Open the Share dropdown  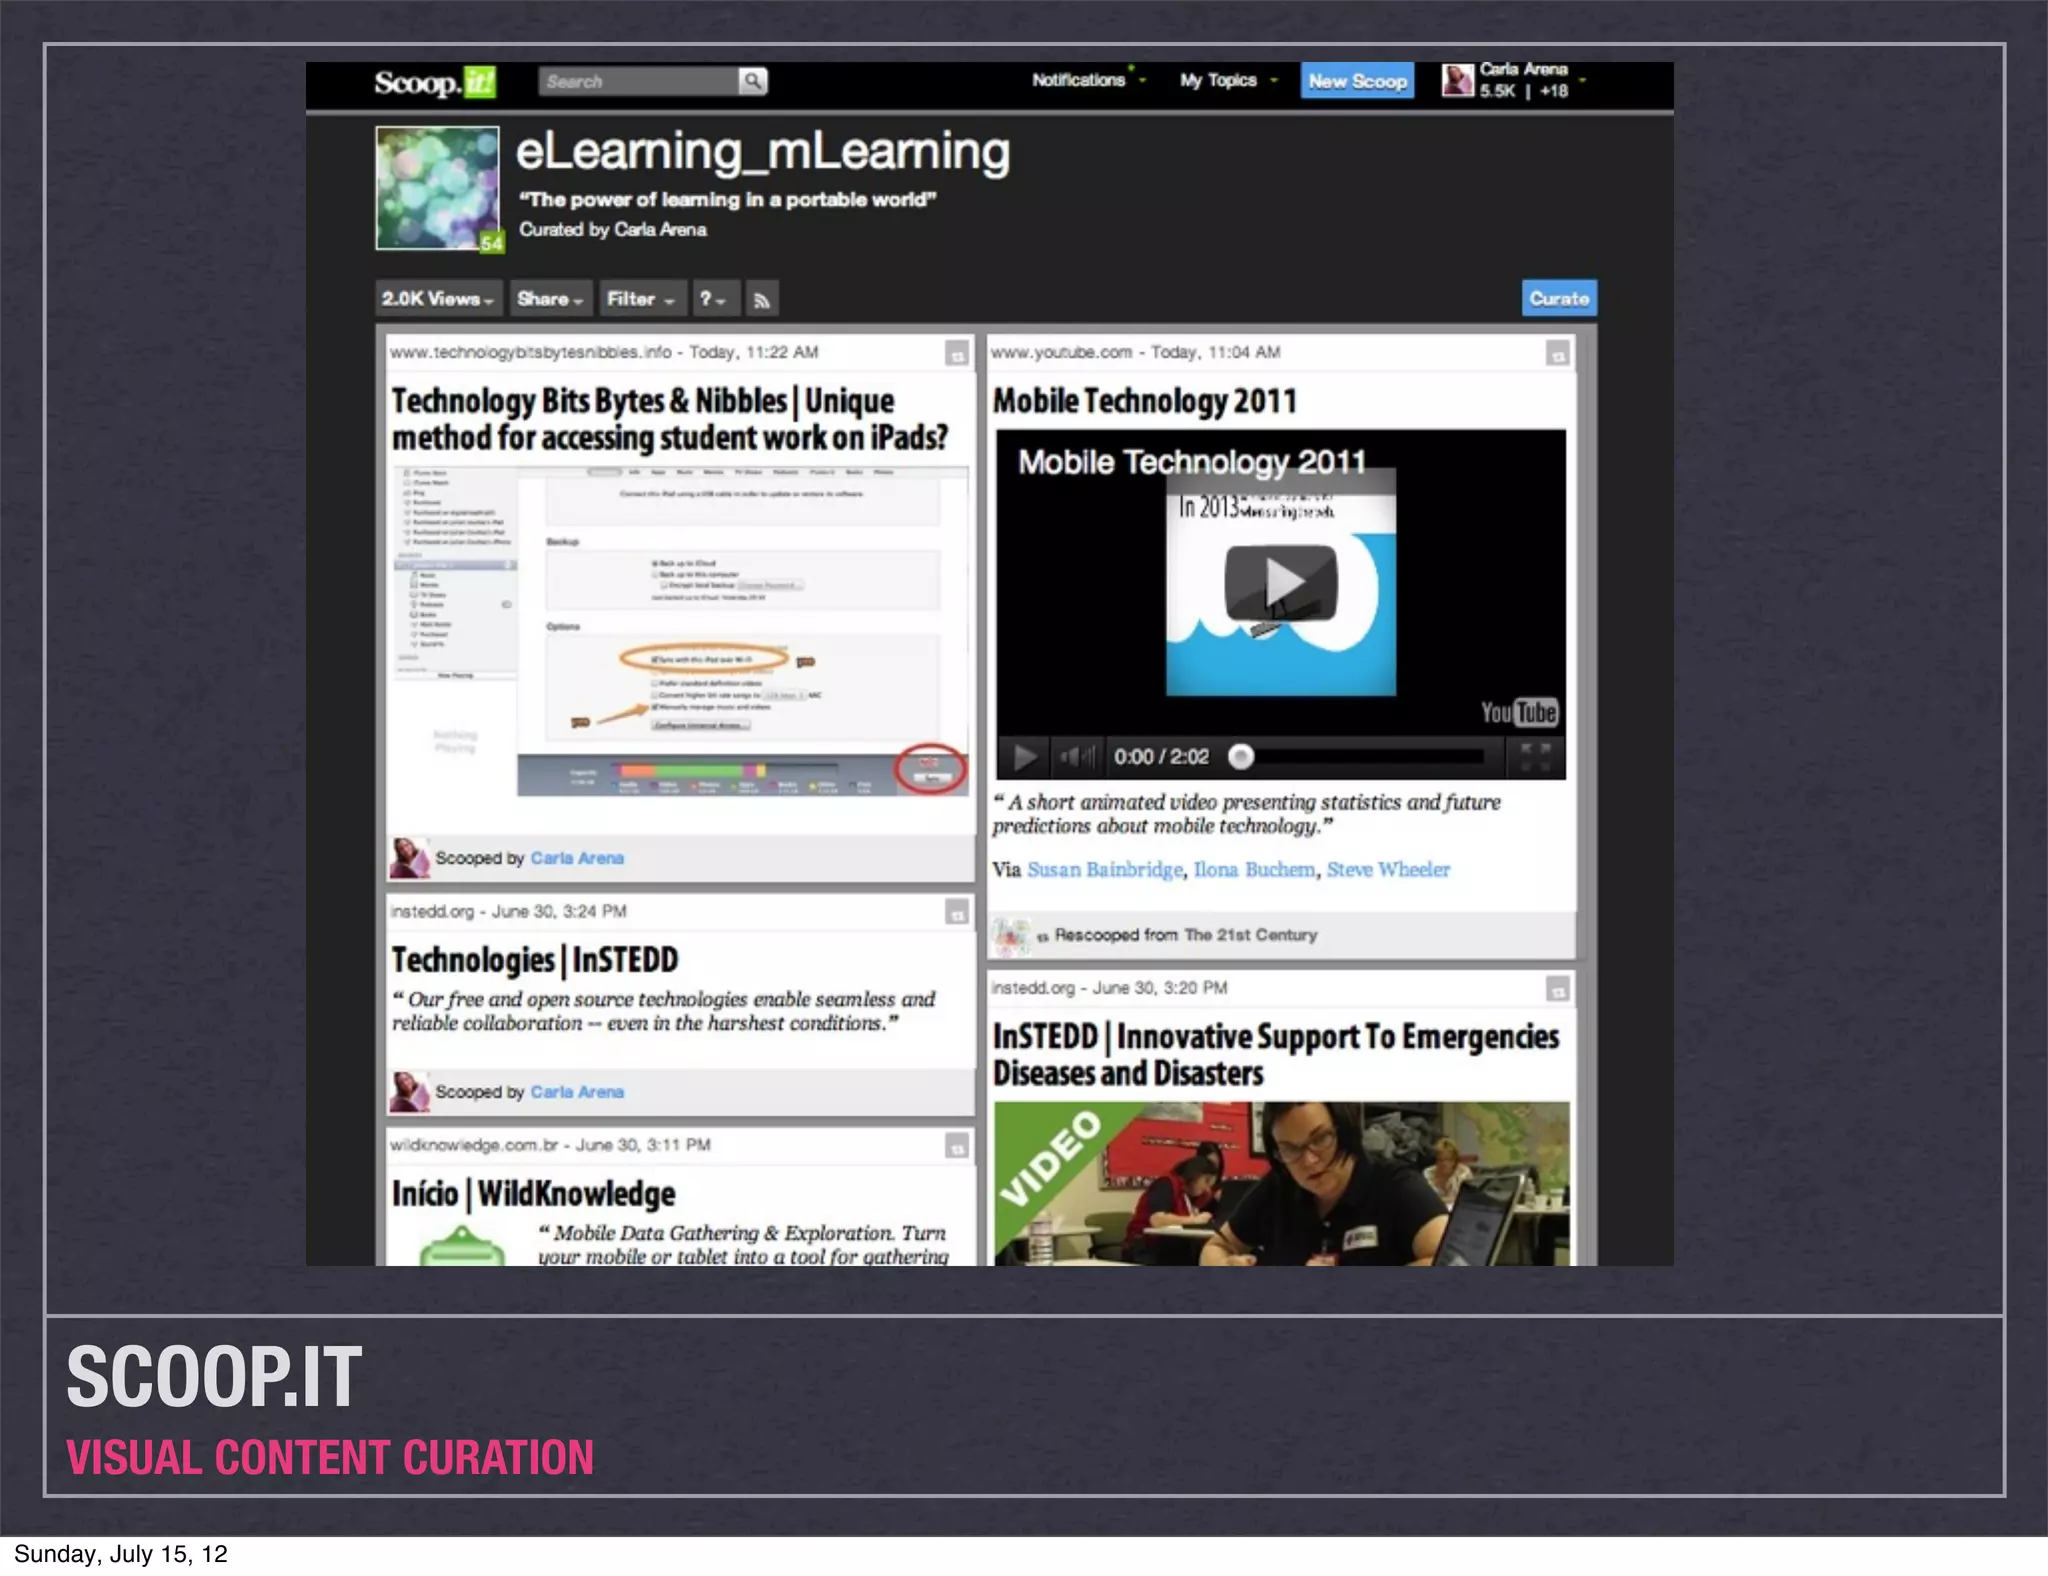click(549, 299)
